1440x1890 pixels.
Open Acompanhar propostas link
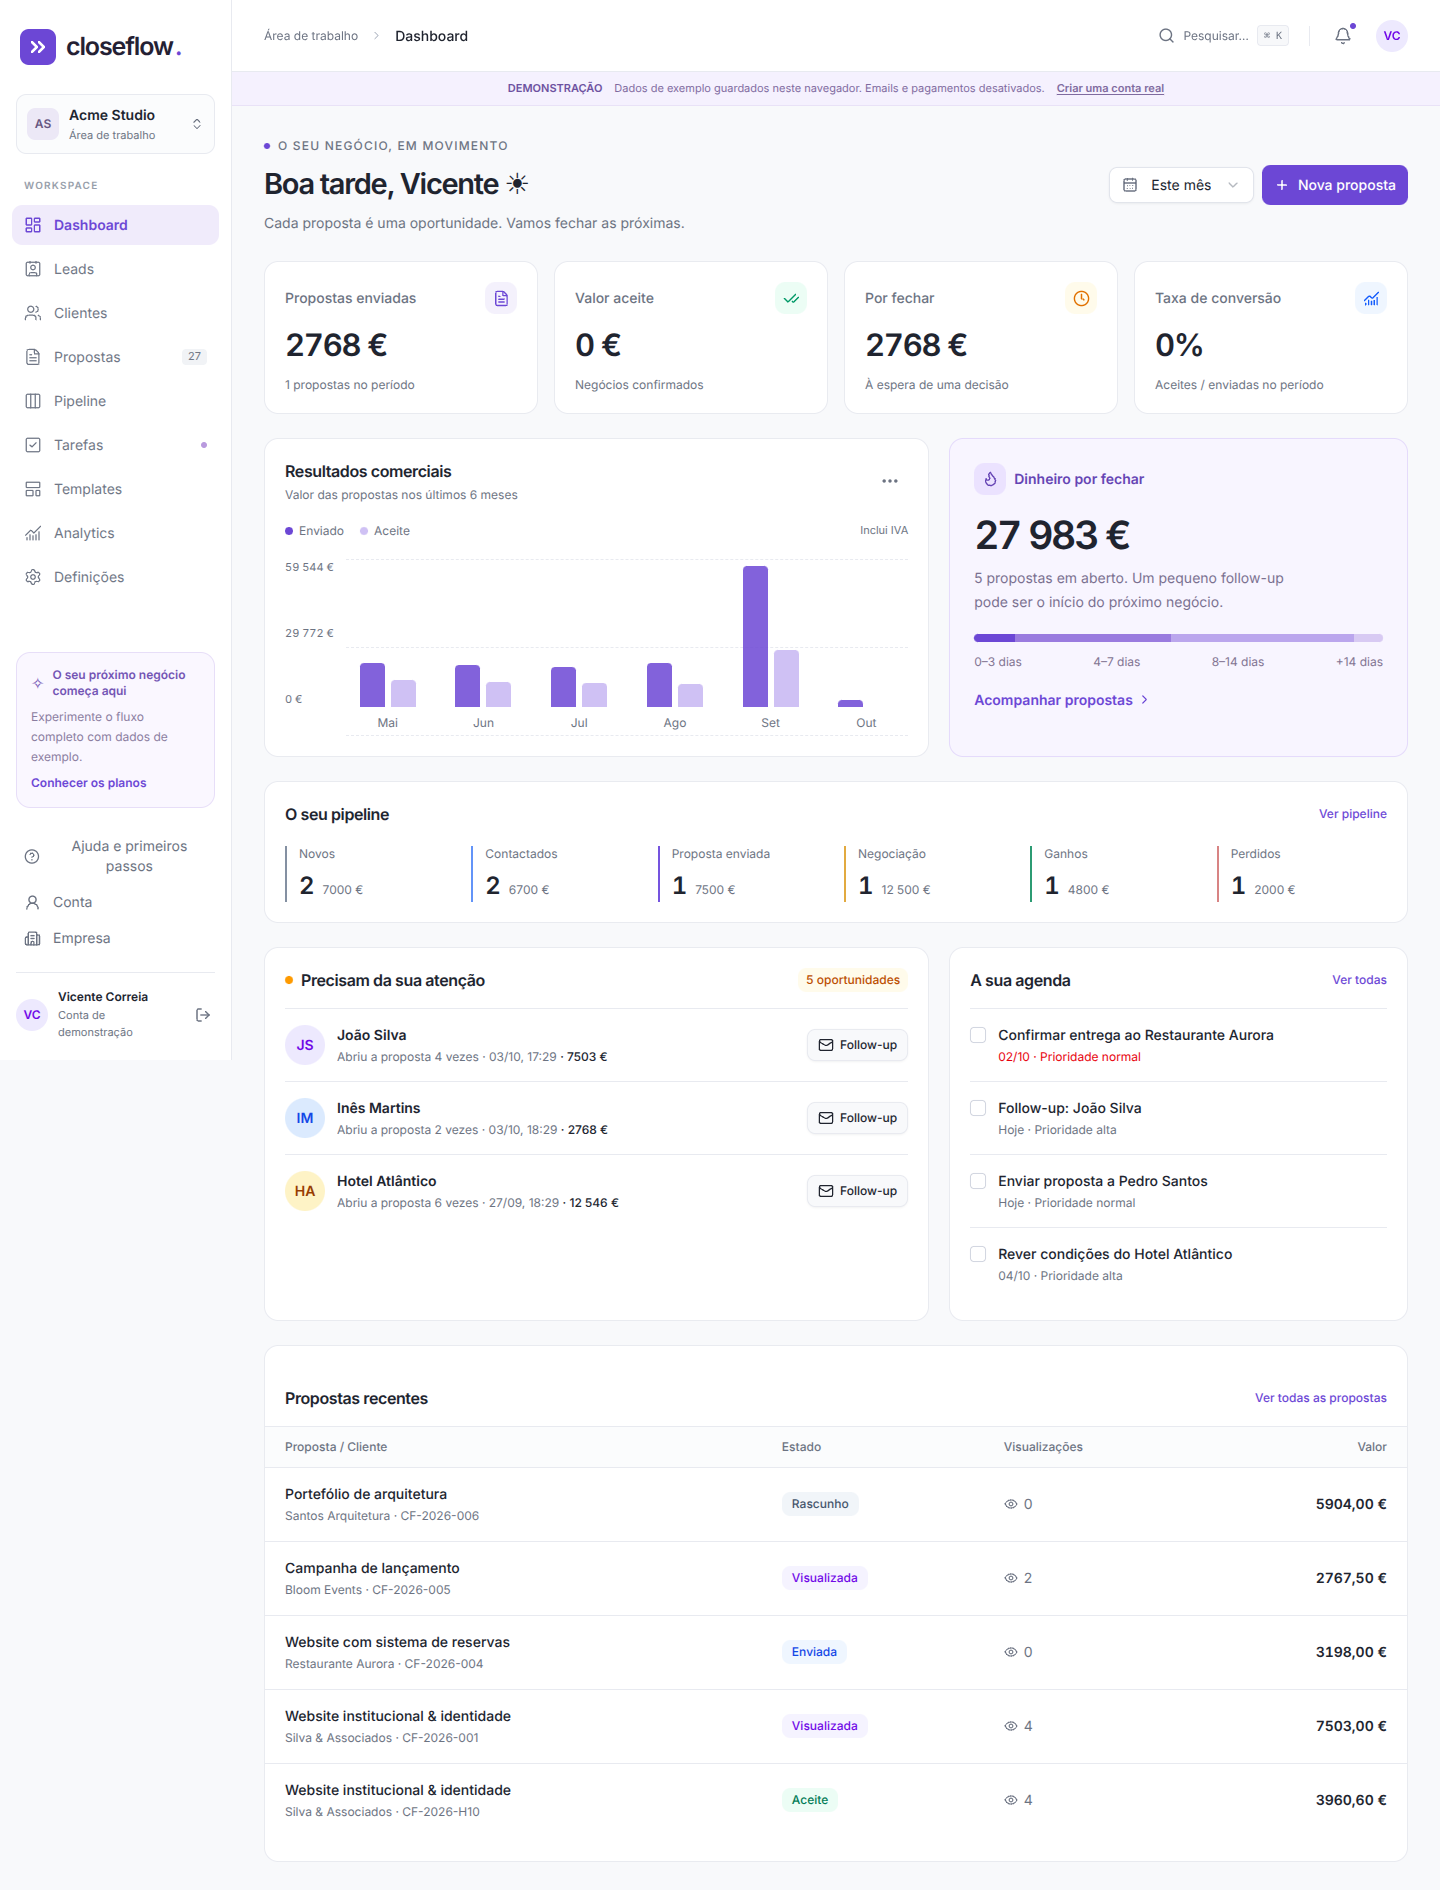tap(1061, 700)
